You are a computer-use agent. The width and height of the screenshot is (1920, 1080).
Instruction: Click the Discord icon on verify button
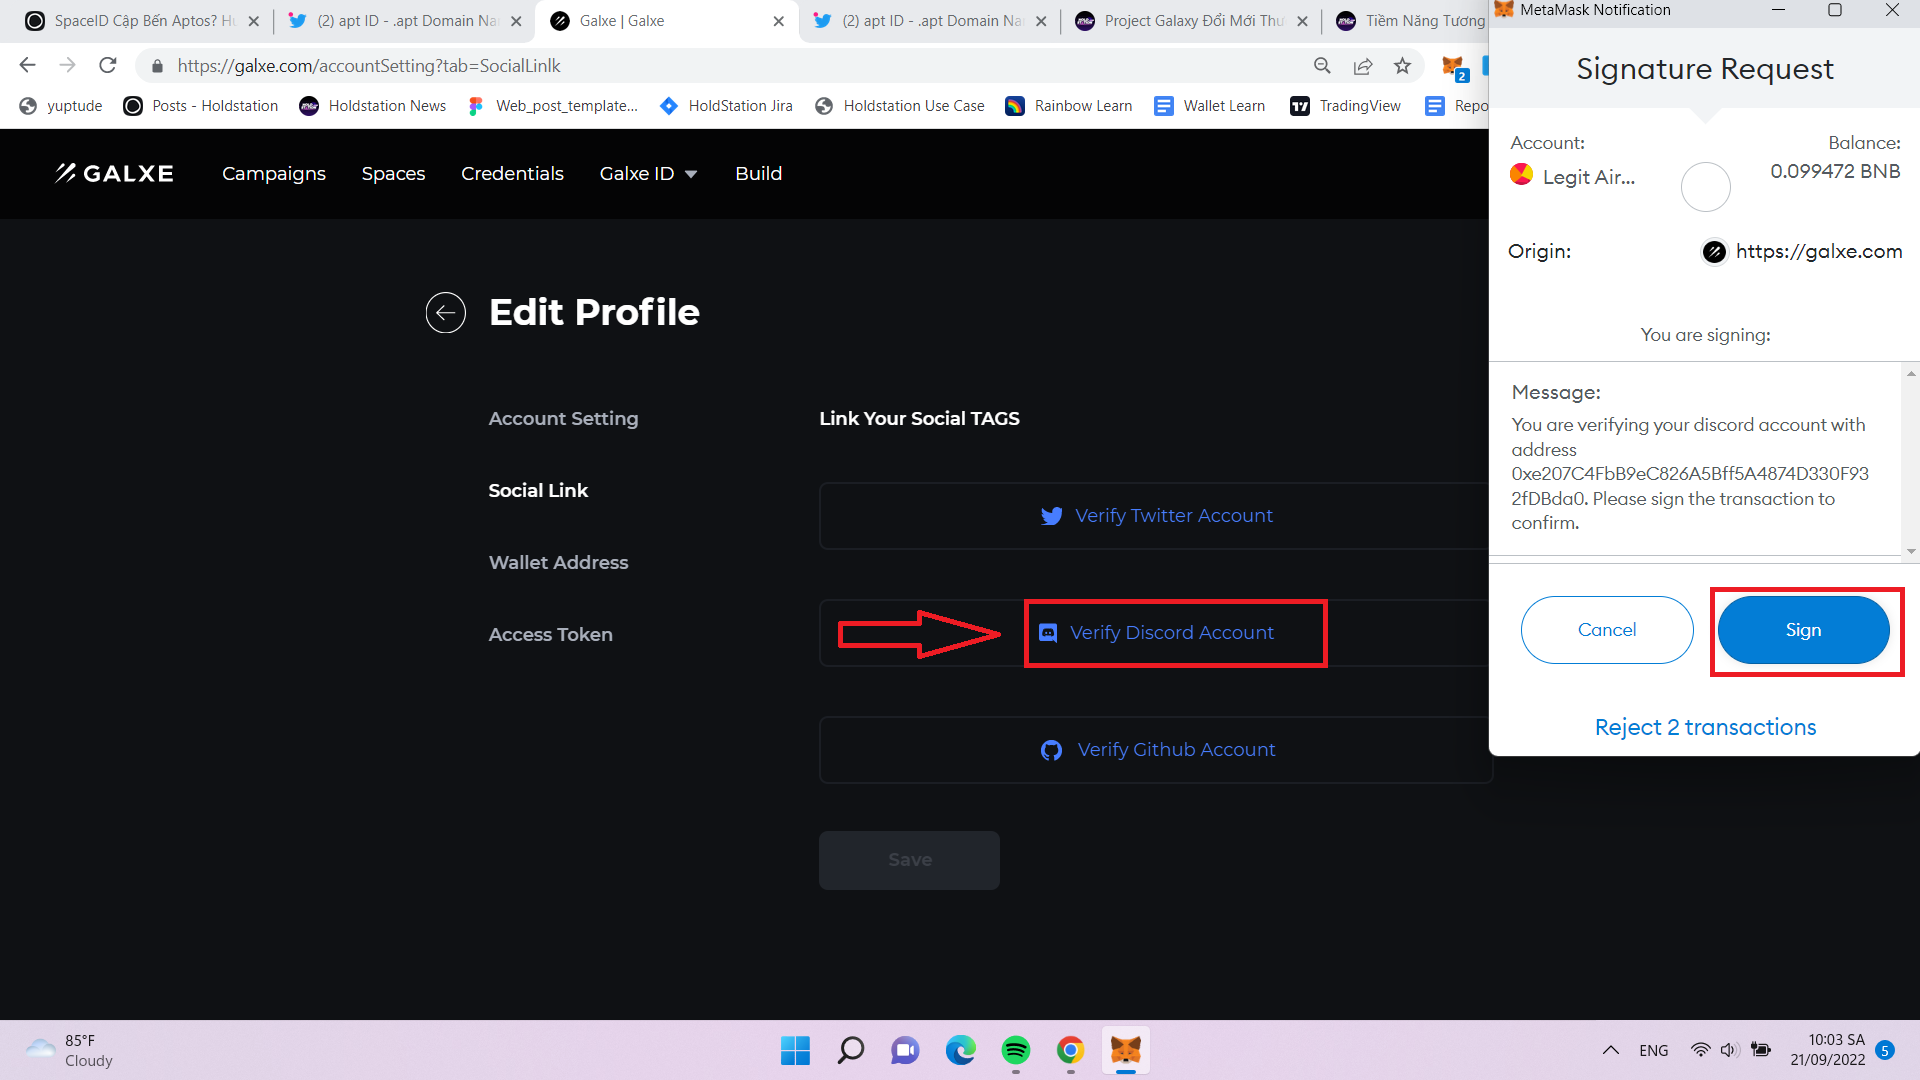(1048, 632)
